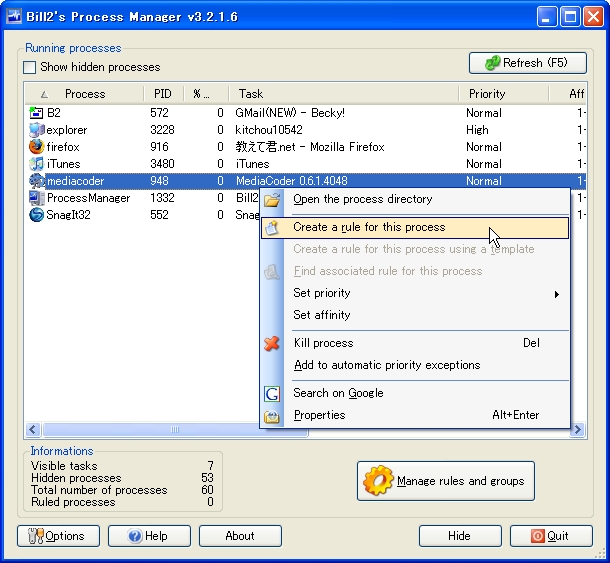Click the Properties icon in context menu
610x563 pixels.
(272, 416)
